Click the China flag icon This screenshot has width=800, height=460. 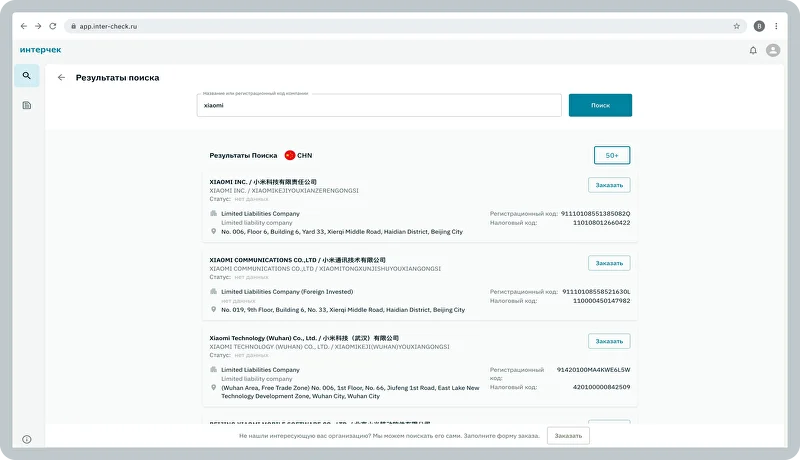click(290, 155)
